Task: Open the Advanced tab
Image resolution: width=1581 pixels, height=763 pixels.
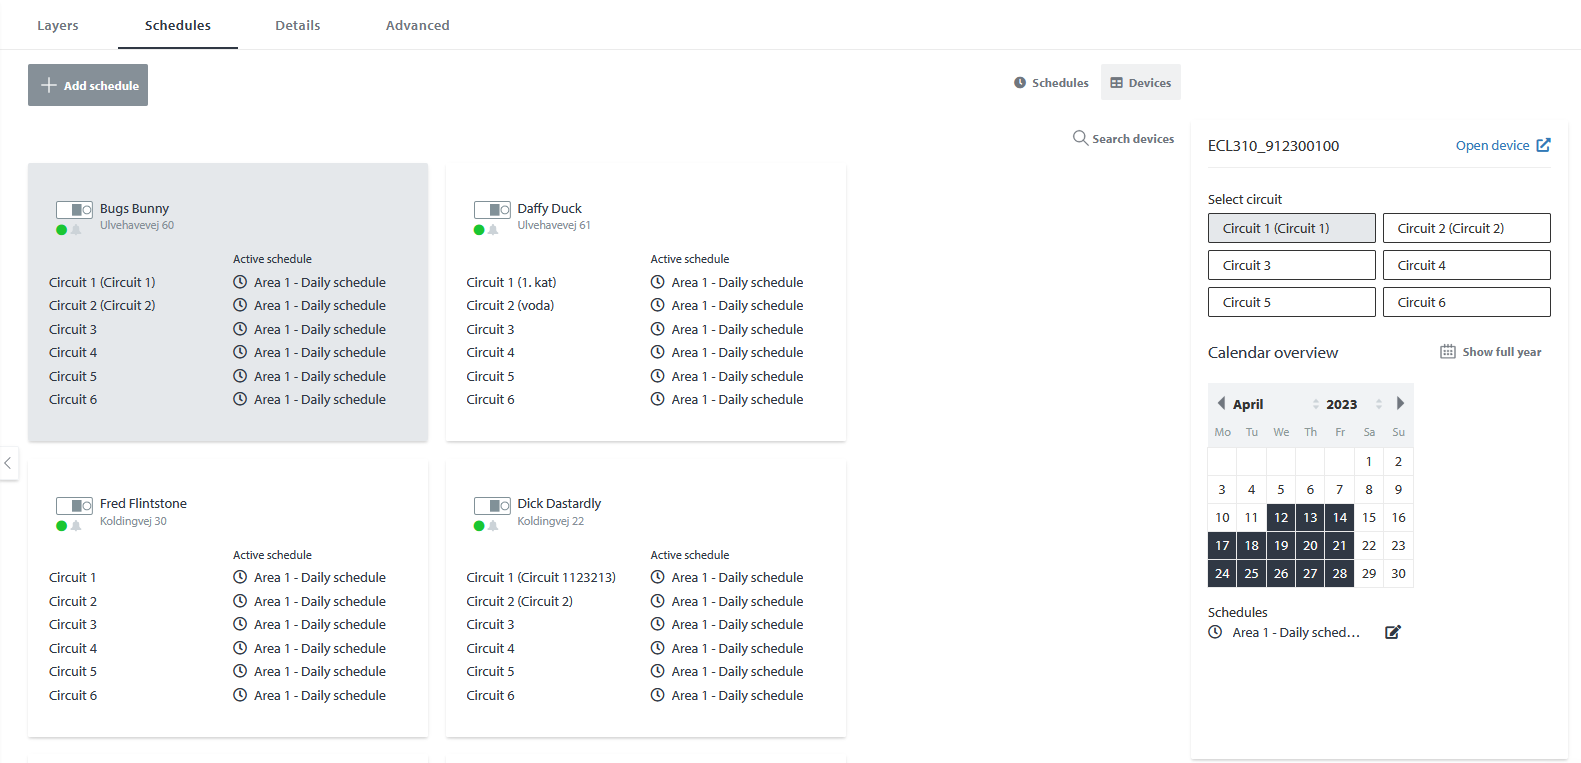Action: (417, 25)
